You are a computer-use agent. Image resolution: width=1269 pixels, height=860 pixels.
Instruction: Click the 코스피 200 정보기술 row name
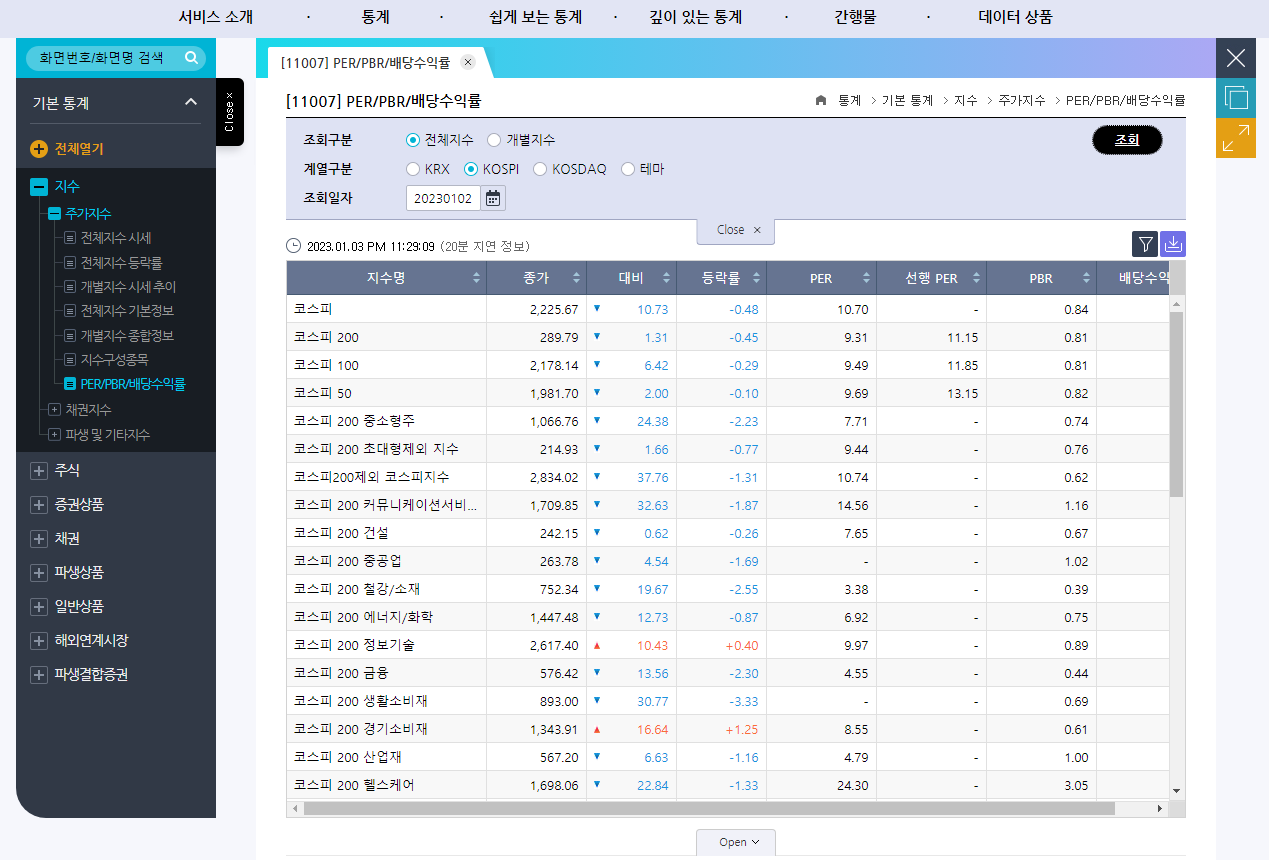(x=354, y=645)
